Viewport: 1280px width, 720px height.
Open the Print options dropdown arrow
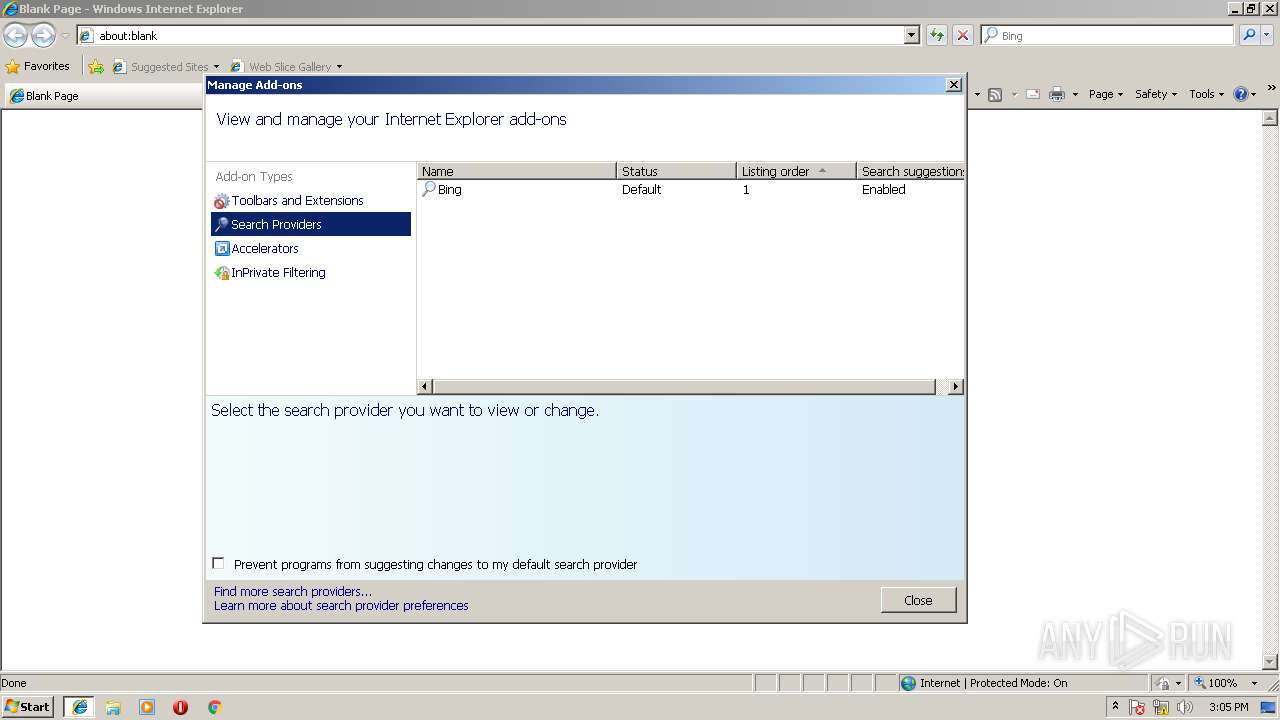[x=1075, y=94]
